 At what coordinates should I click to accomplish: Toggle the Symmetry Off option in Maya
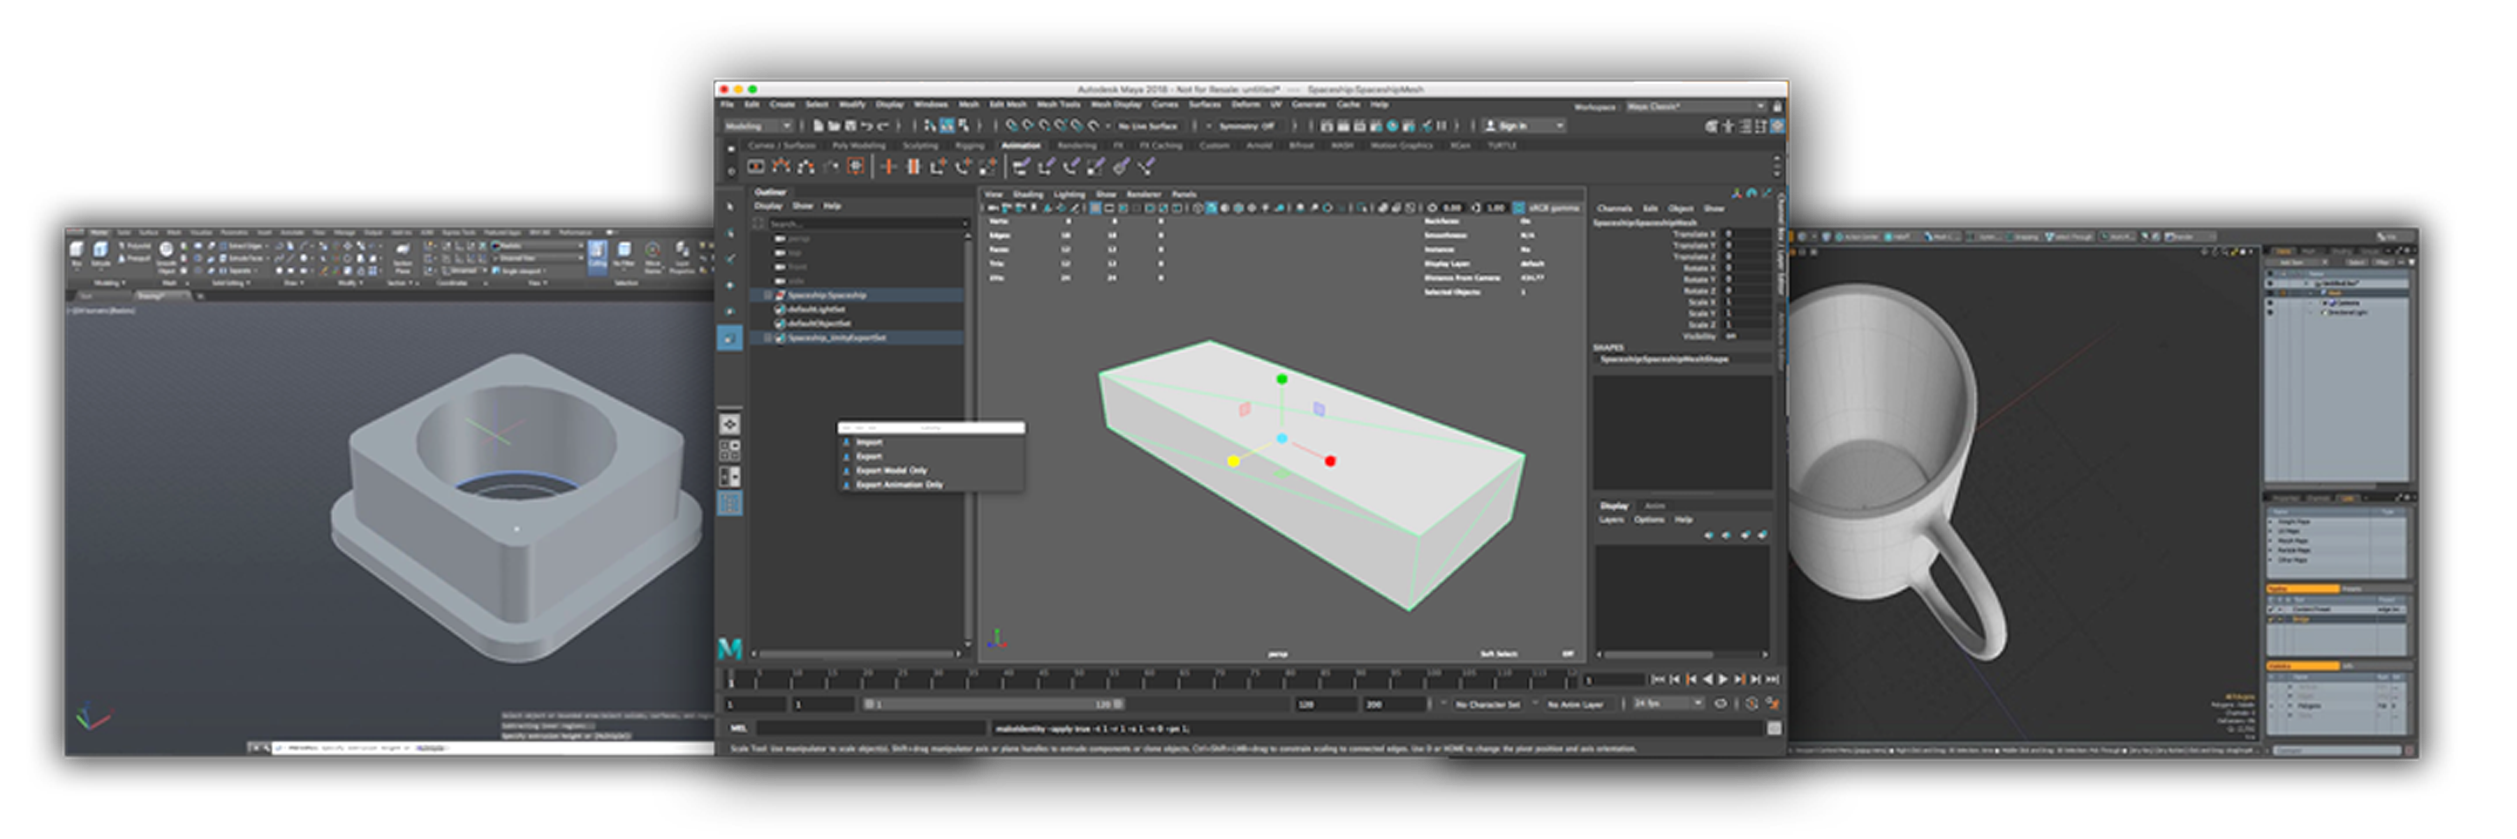(1245, 126)
